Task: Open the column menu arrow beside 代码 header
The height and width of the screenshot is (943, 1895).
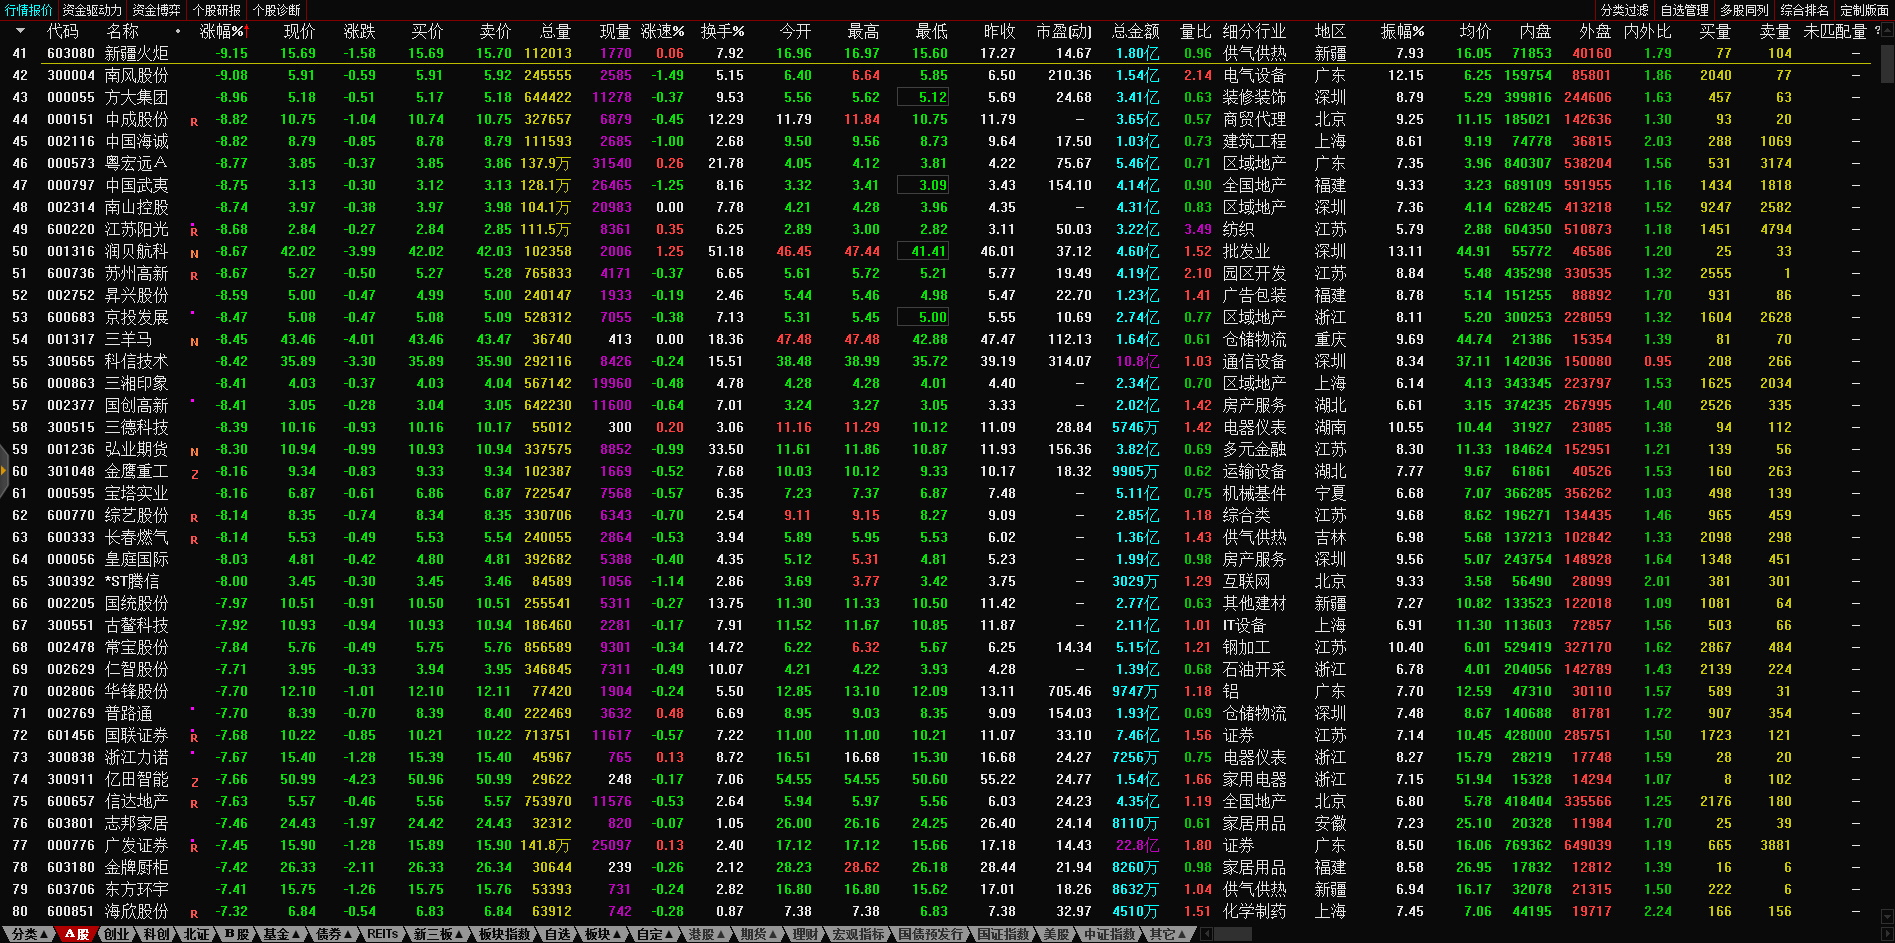Action: pos(20,31)
